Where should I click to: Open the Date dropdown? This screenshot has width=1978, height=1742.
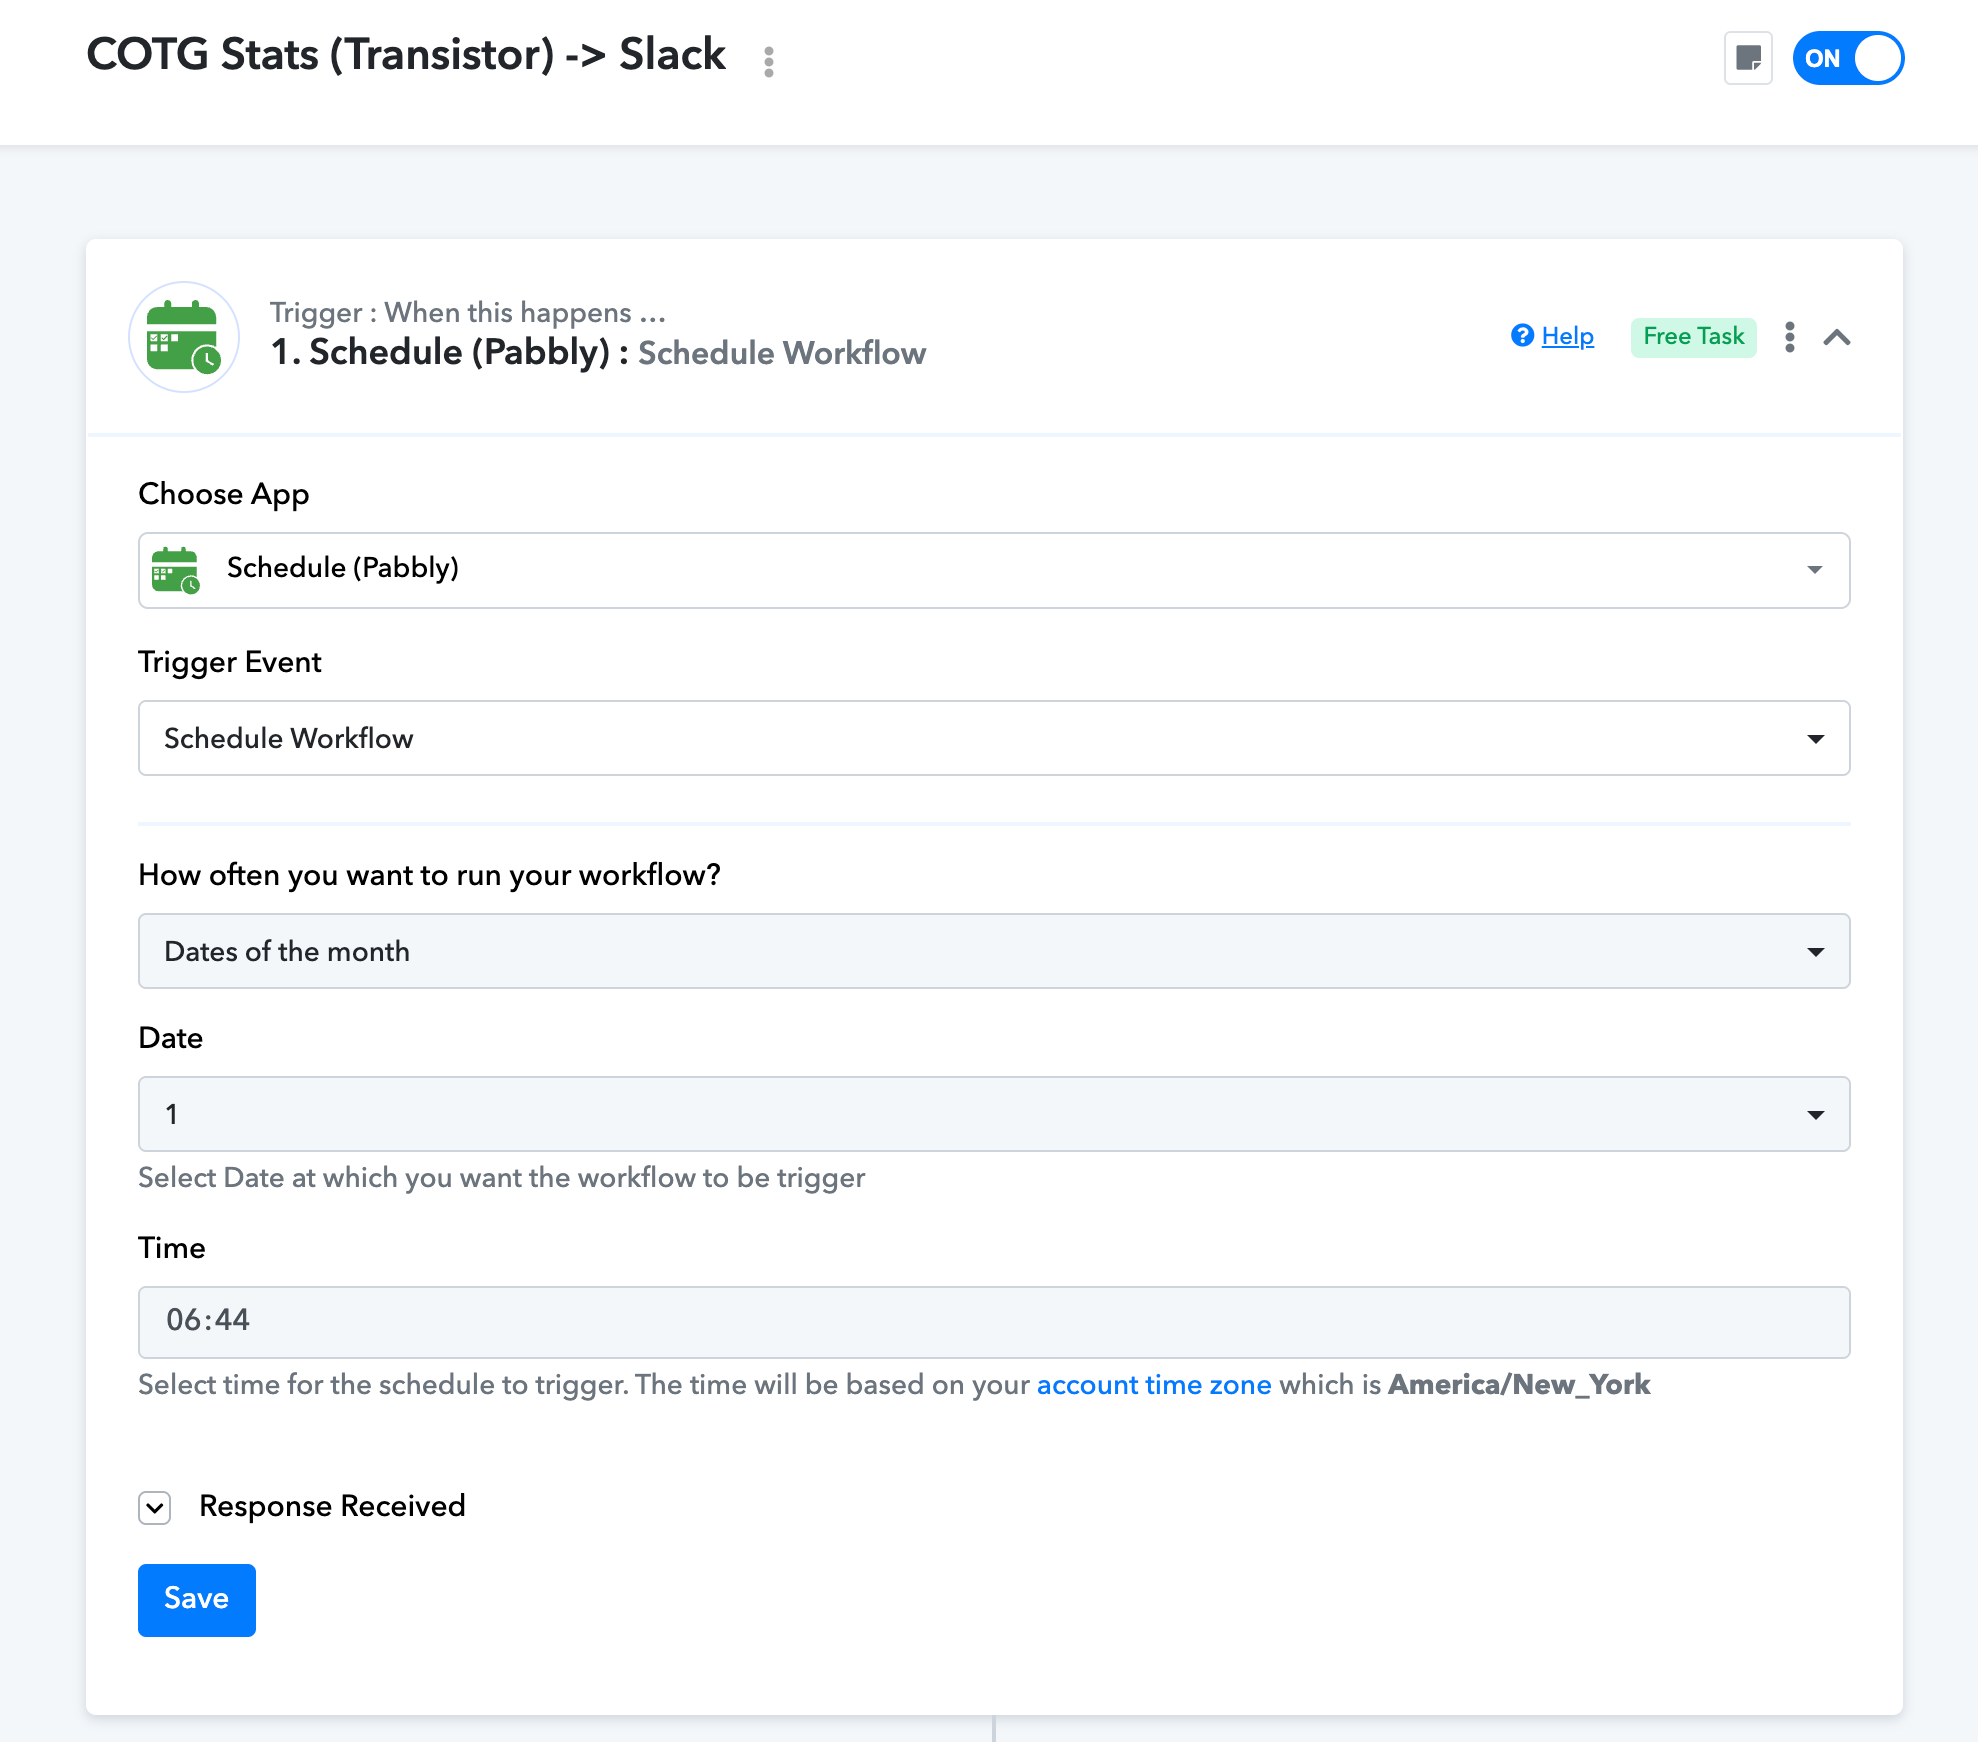994,1114
